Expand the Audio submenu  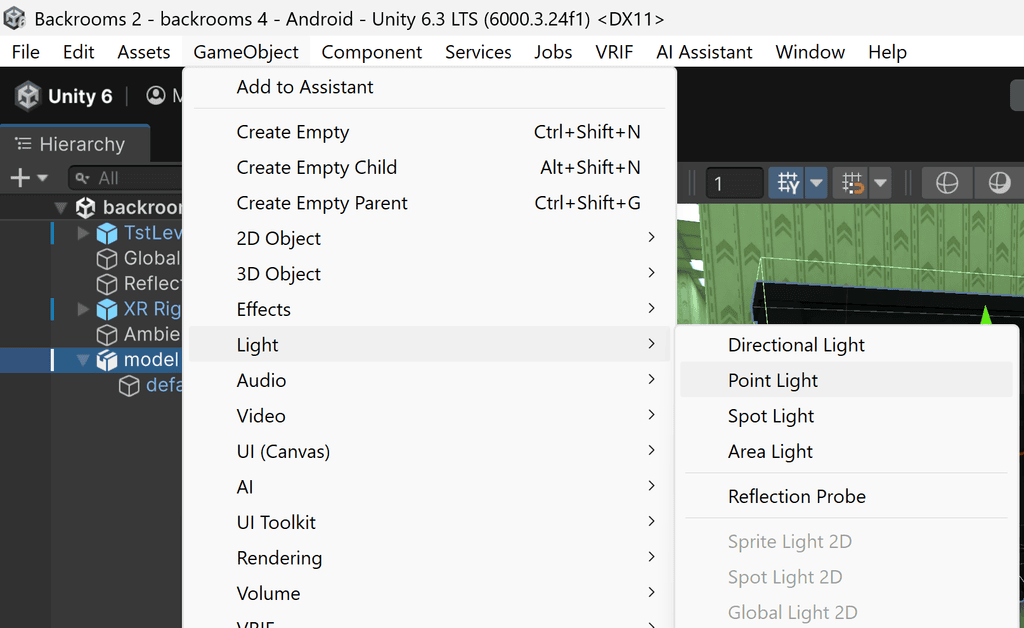point(429,380)
